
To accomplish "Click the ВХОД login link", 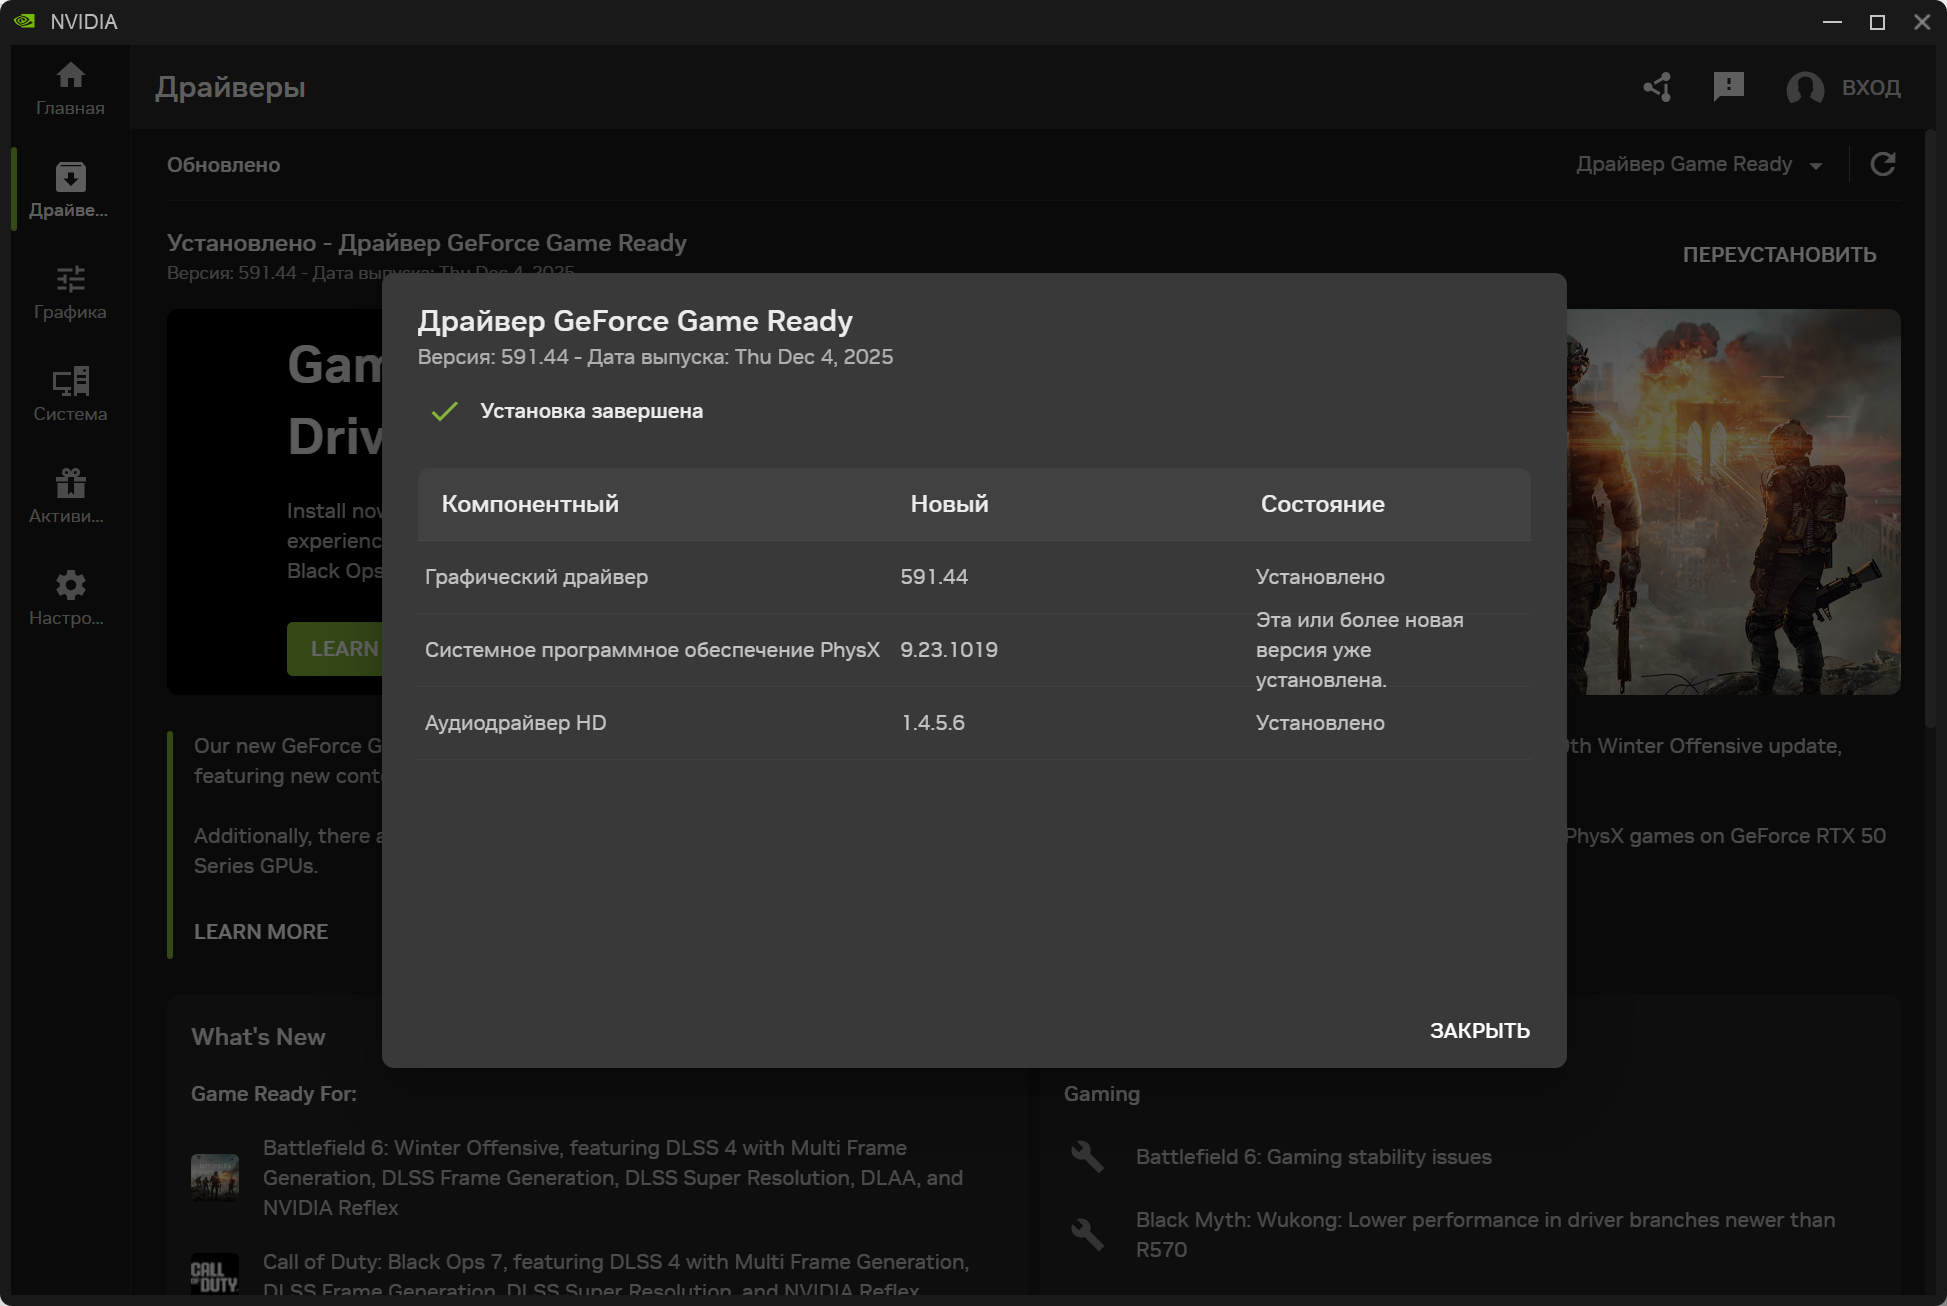I will click(1871, 88).
